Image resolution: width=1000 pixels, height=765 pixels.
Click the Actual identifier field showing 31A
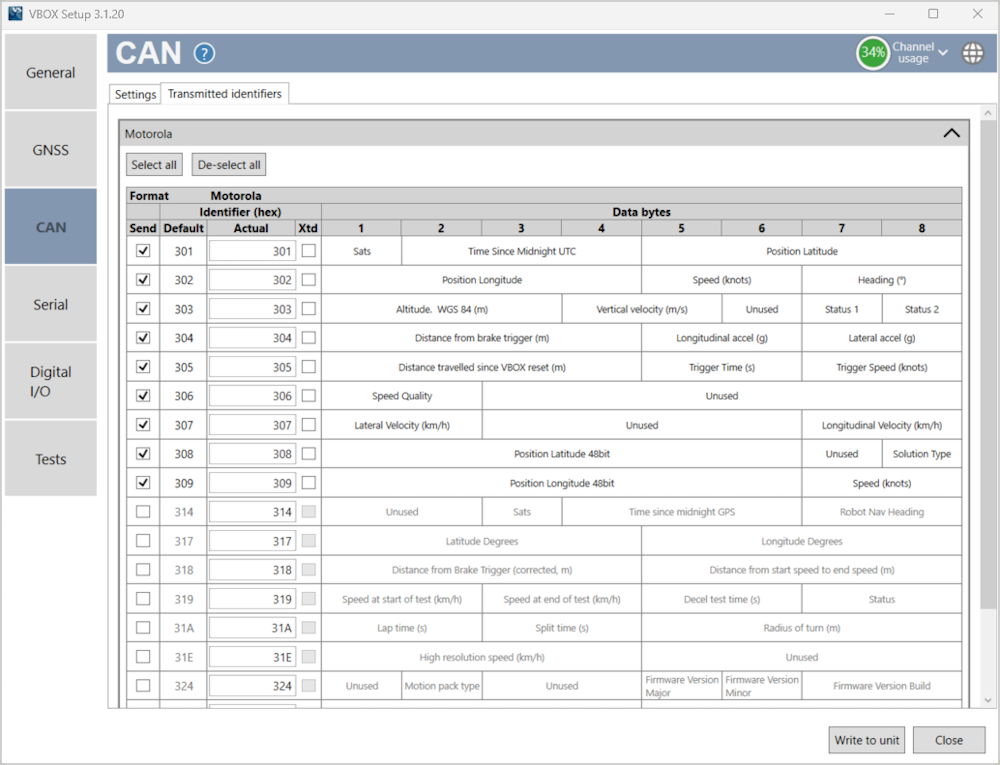point(252,628)
